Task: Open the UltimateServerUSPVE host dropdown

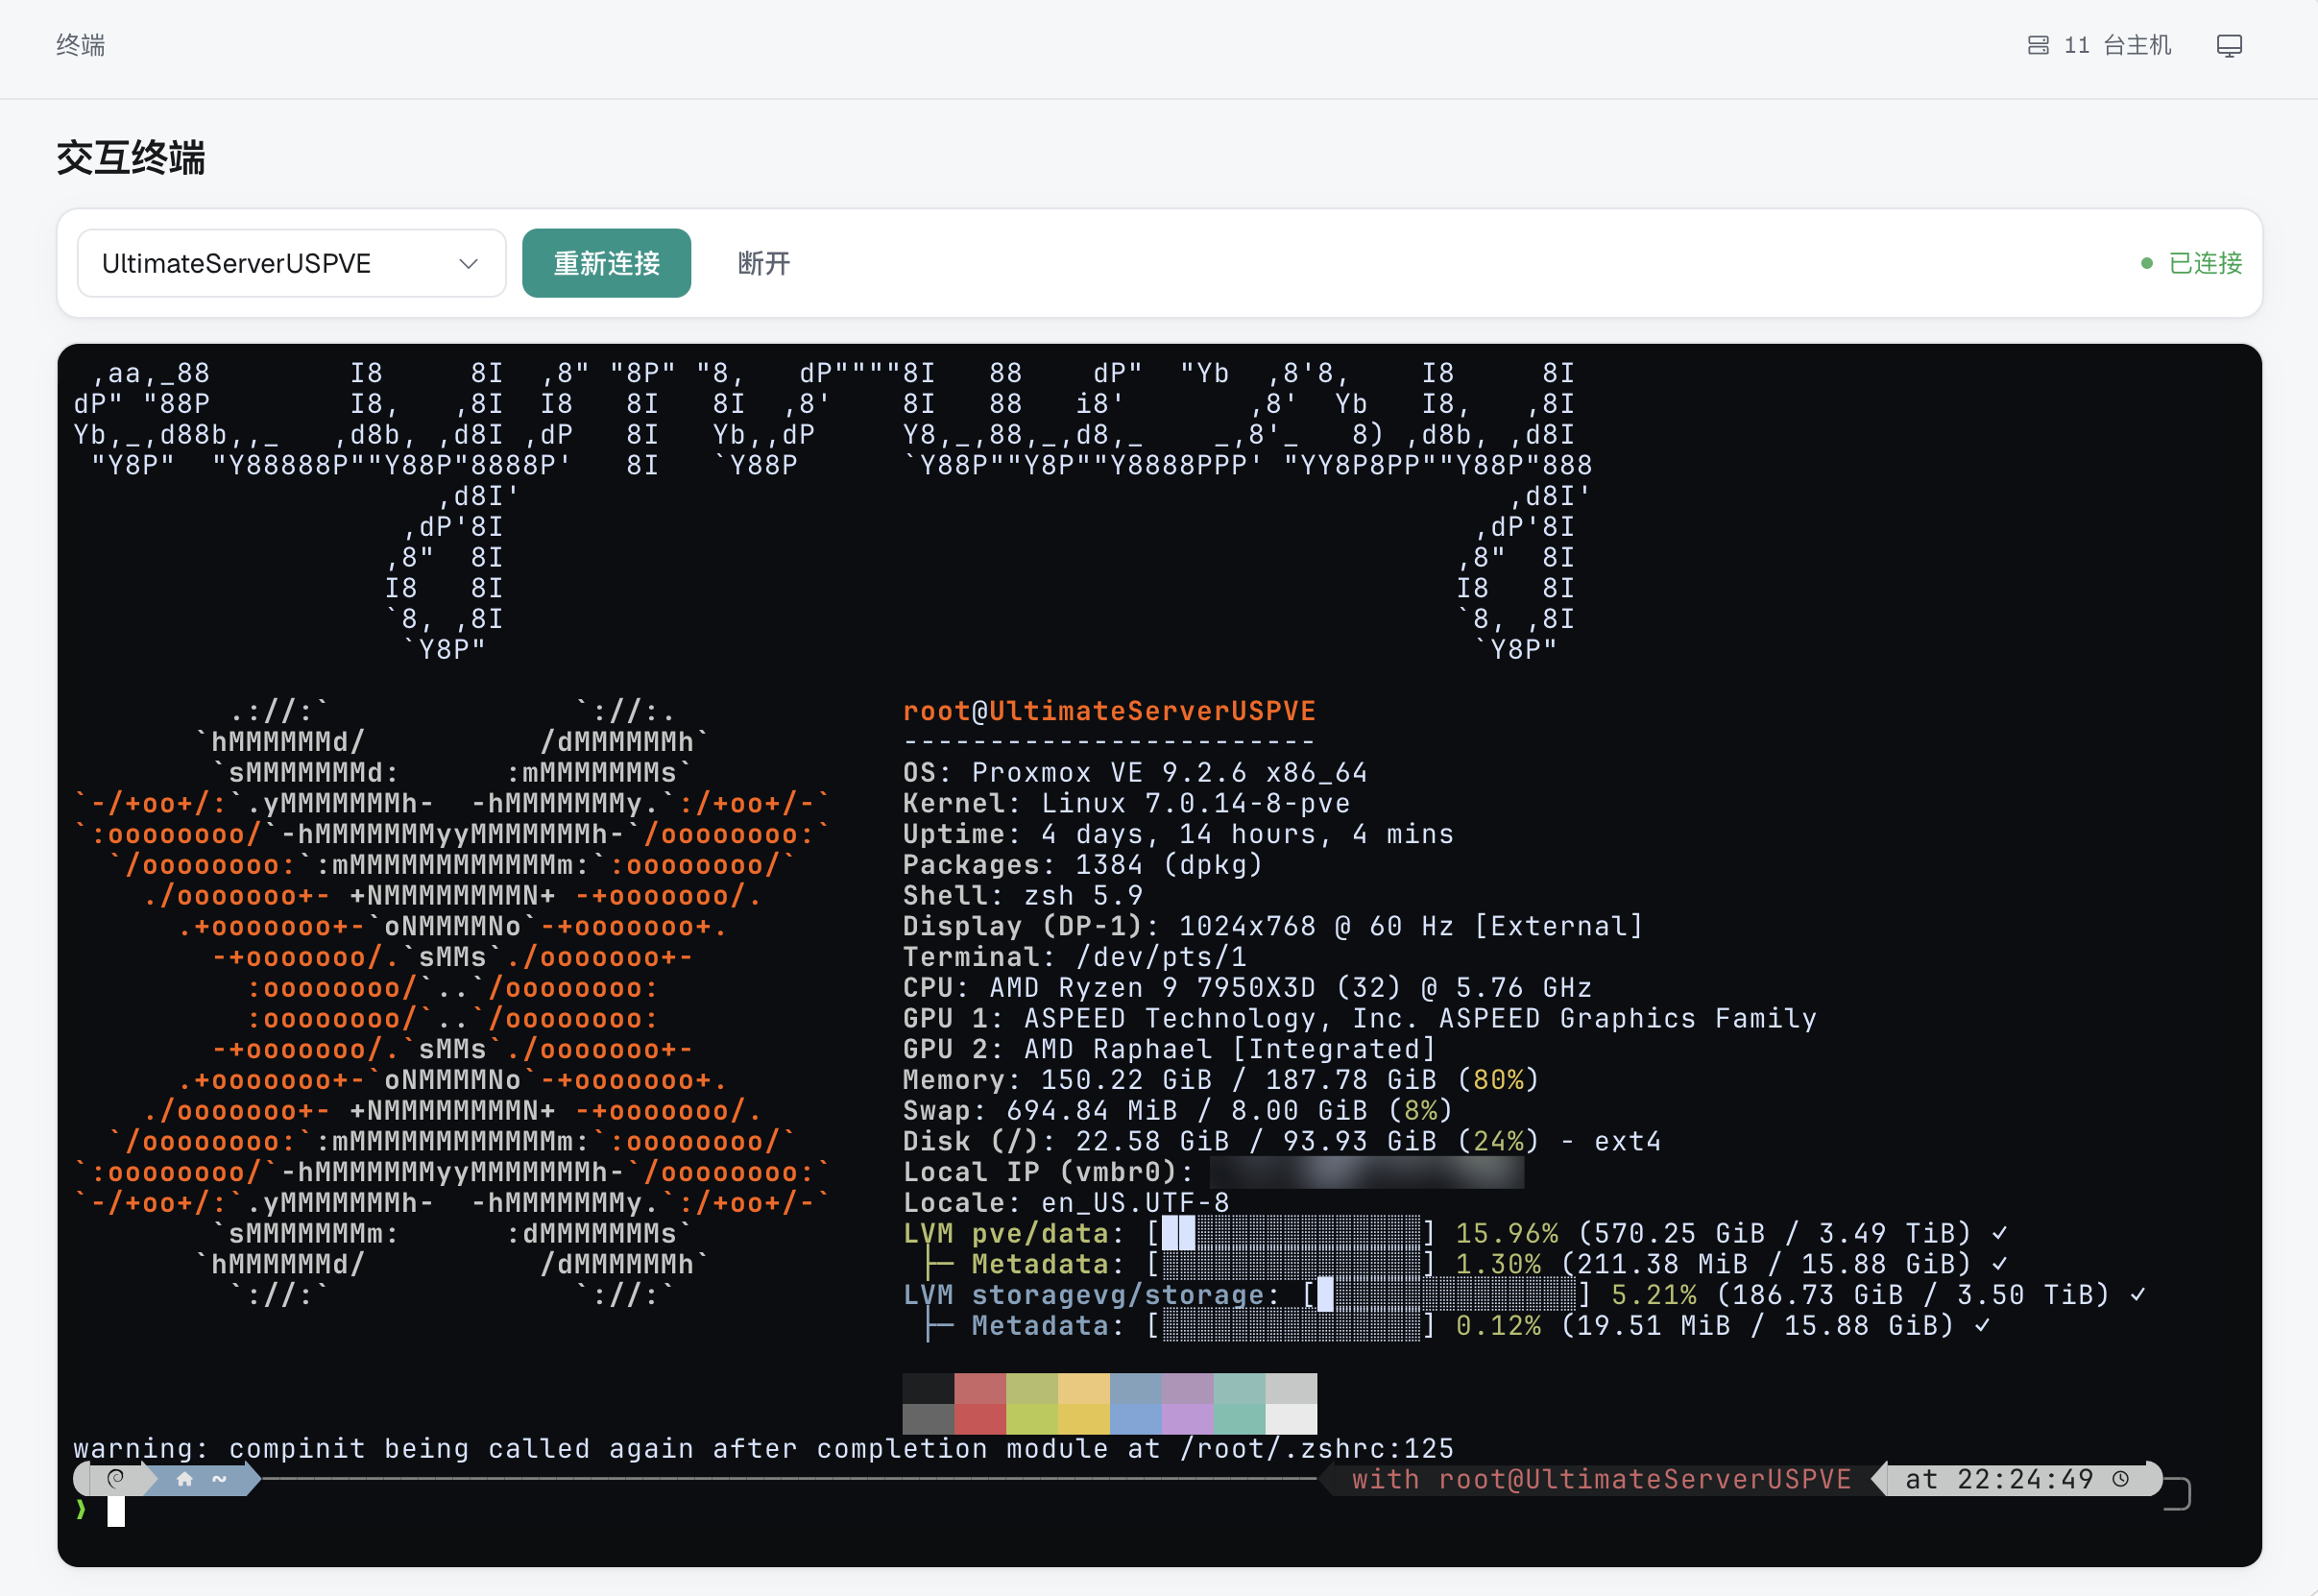Action: tap(291, 263)
